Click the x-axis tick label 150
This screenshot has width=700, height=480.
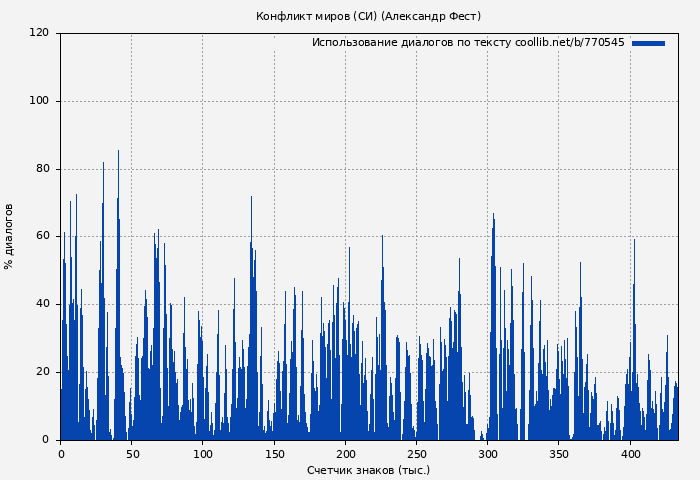coord(274,454)
